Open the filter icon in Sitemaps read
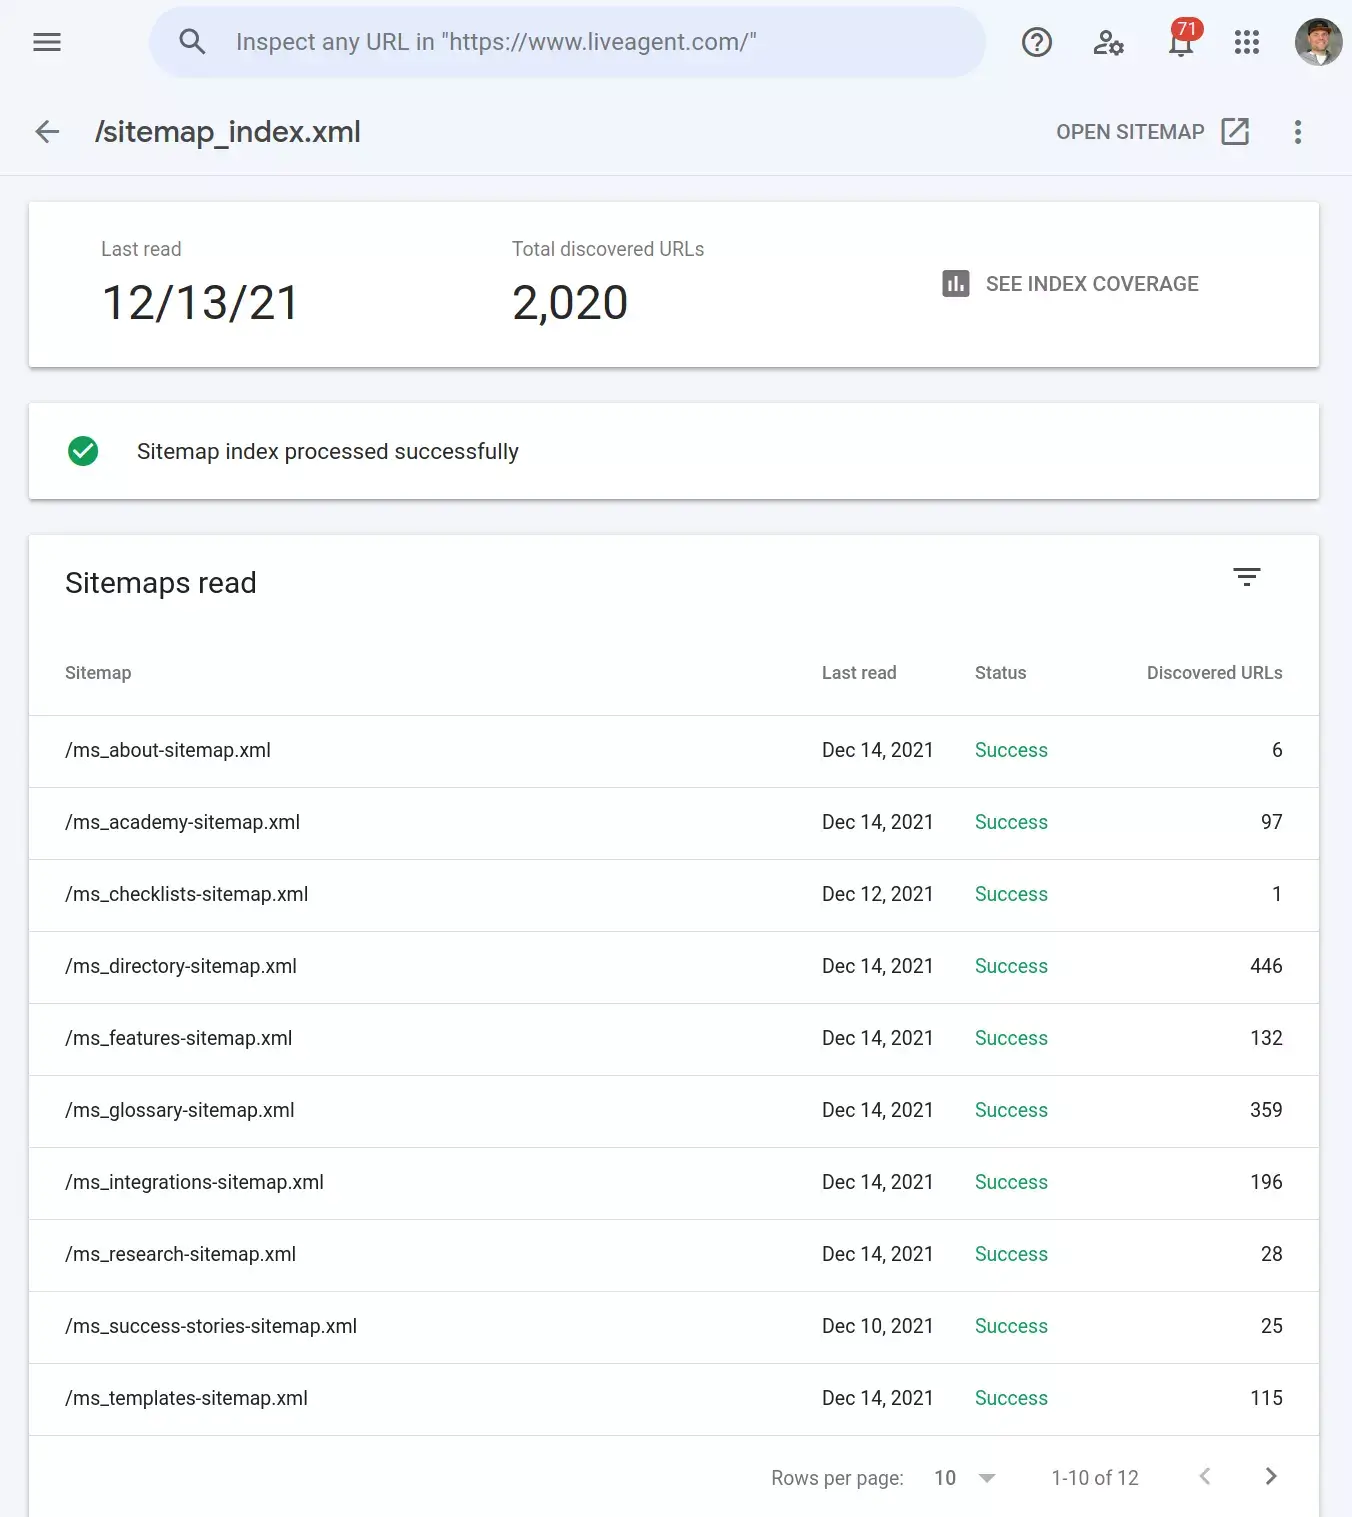The height and width of the screenshot is (1517, 1352). (x=1246, y=577)
